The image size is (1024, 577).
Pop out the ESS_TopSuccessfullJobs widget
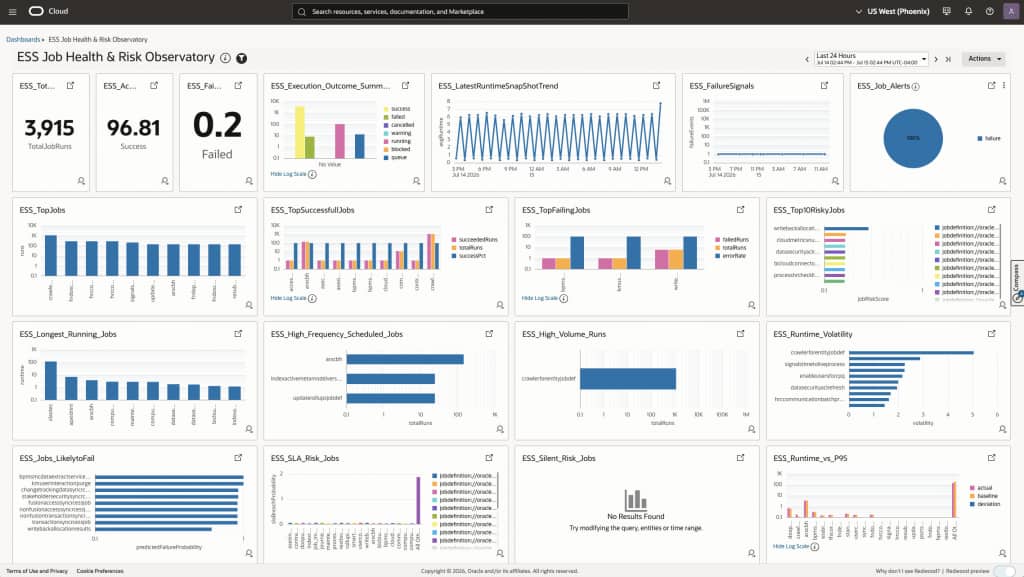[x=489, y=210]
